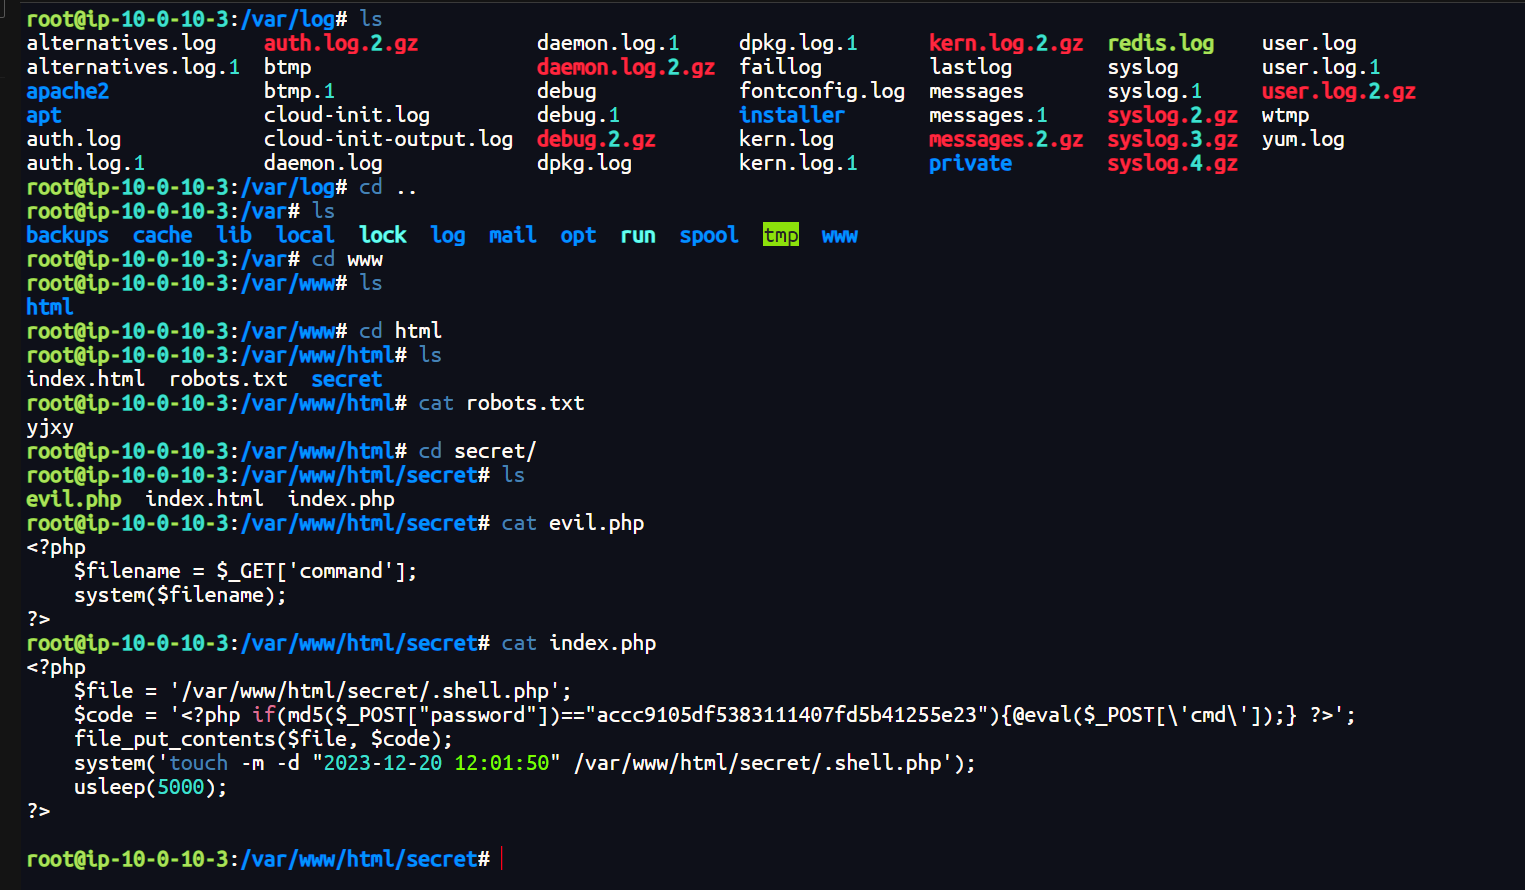
Task: Click the debug.2.gz archive entry
Action: tap(596, 139)
